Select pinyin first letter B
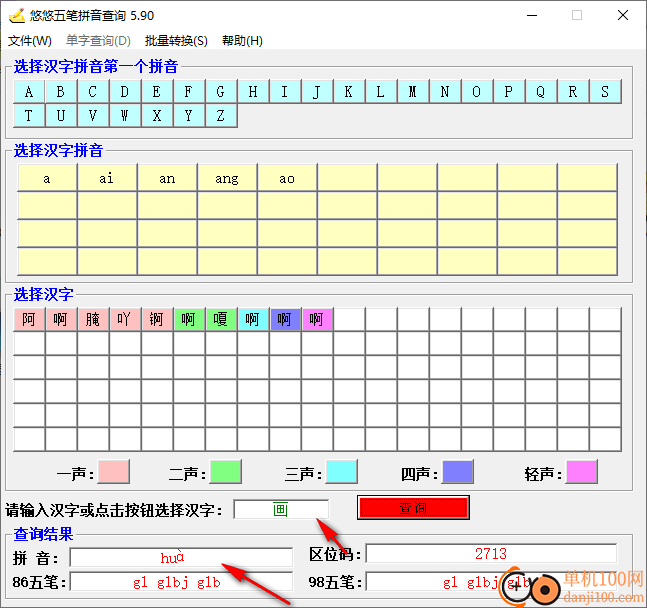The image size is (647, 608). 61,92
